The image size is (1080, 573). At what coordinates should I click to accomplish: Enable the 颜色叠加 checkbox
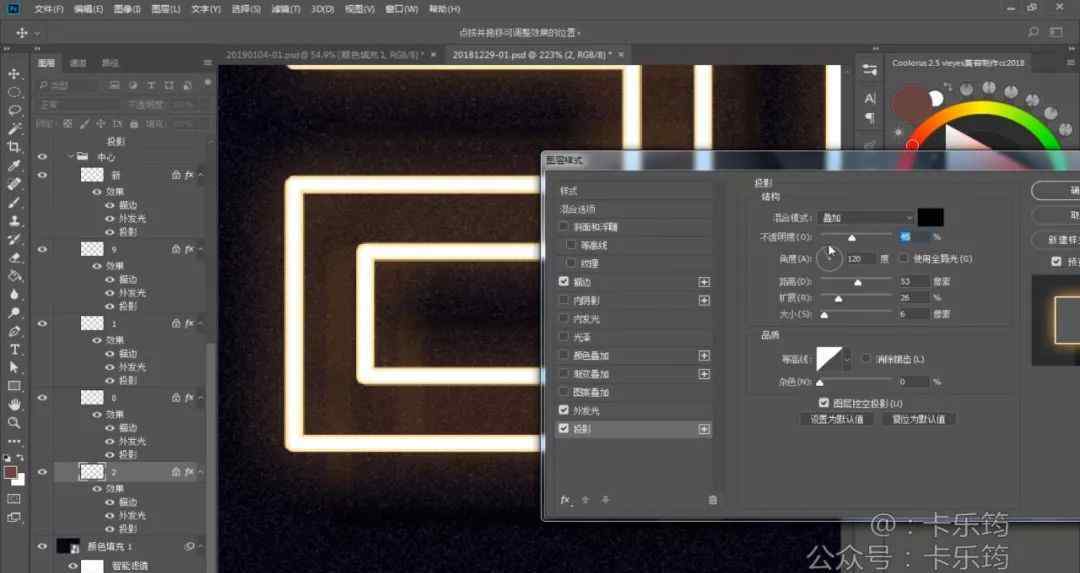pos(564,355)
